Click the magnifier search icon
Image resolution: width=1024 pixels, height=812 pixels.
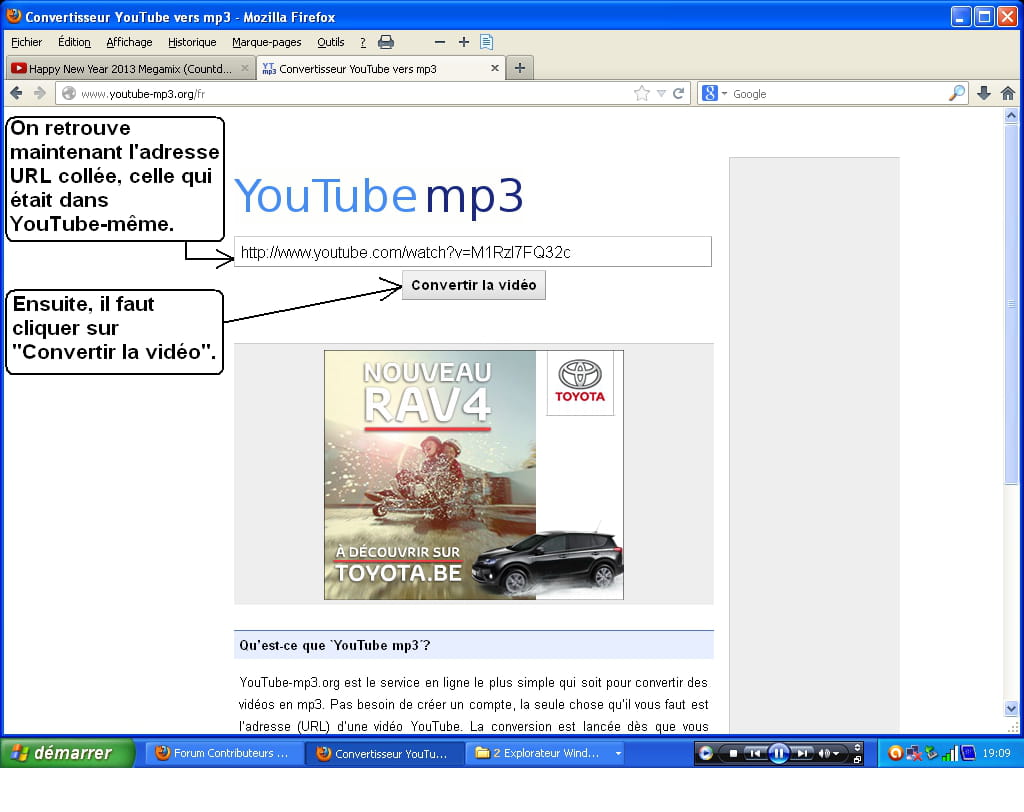956,93
